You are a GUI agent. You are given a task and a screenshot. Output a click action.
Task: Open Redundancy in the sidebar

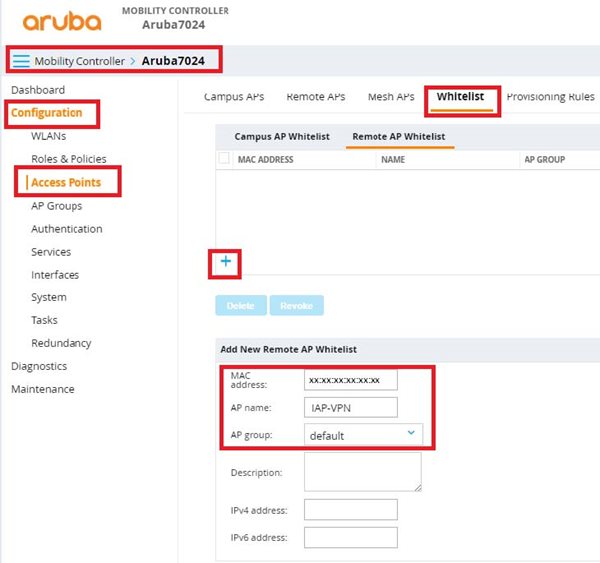click(61, 343)
